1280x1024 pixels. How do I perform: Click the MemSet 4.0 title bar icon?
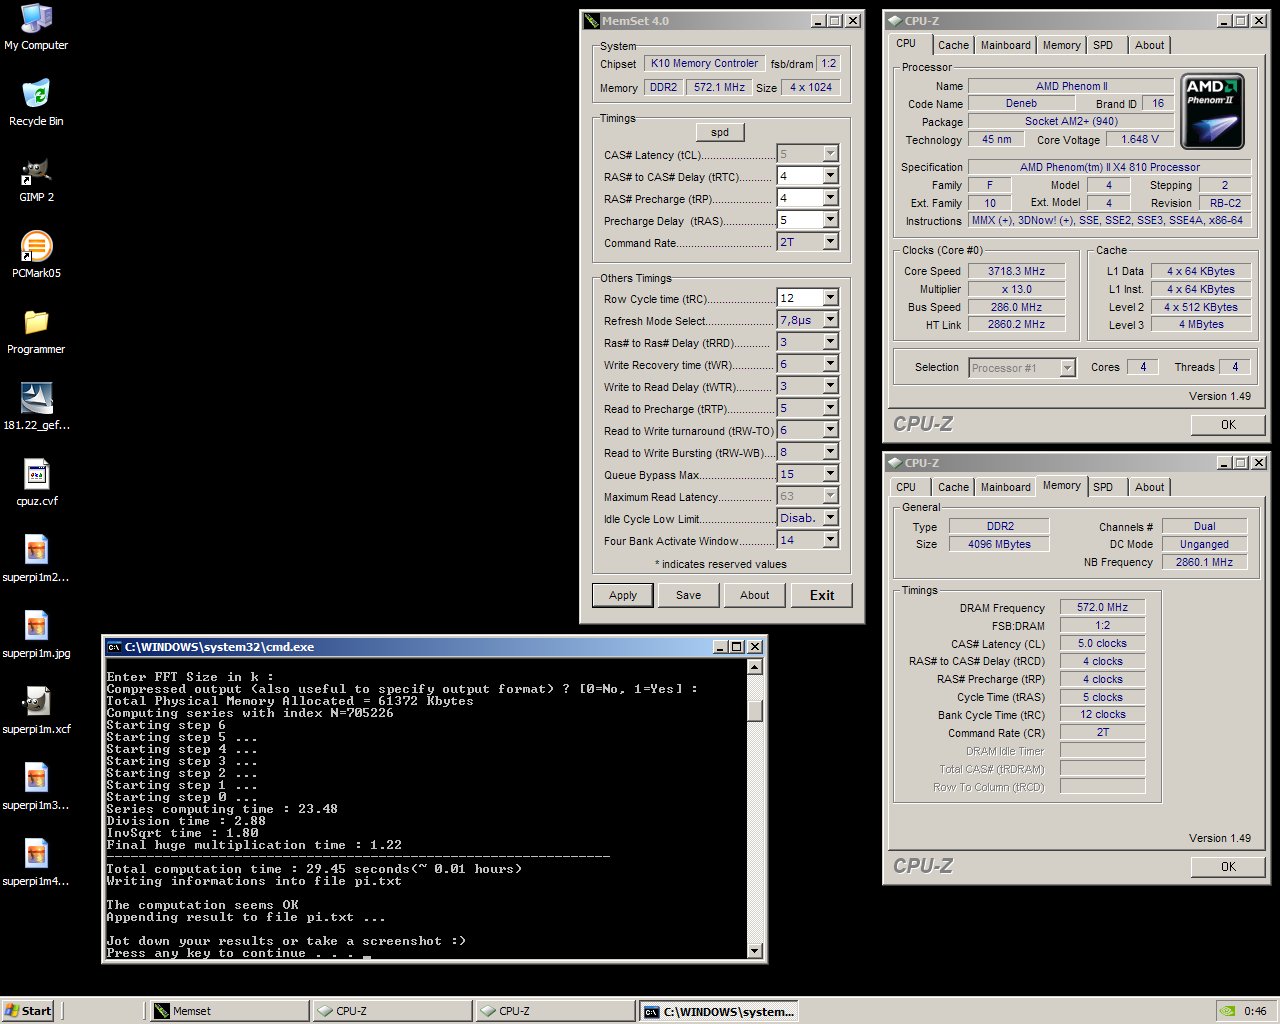click(x=592, y=20)
